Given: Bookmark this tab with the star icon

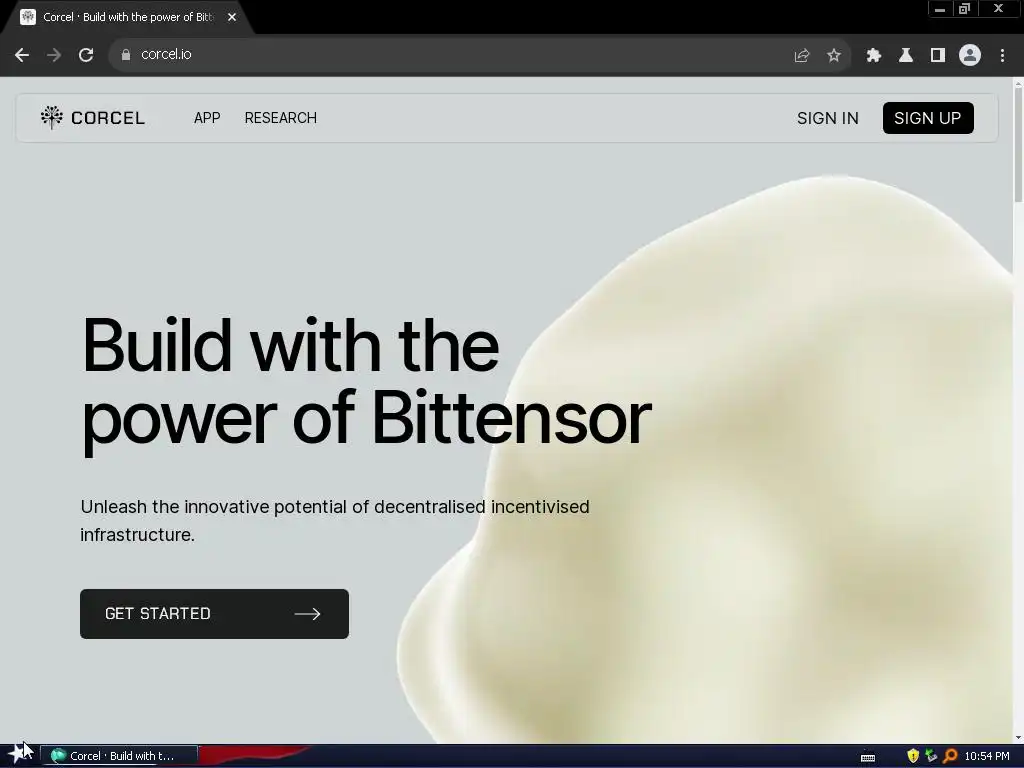Looking at the screenshot, I should pyautogui.click(x=833, y=56).
